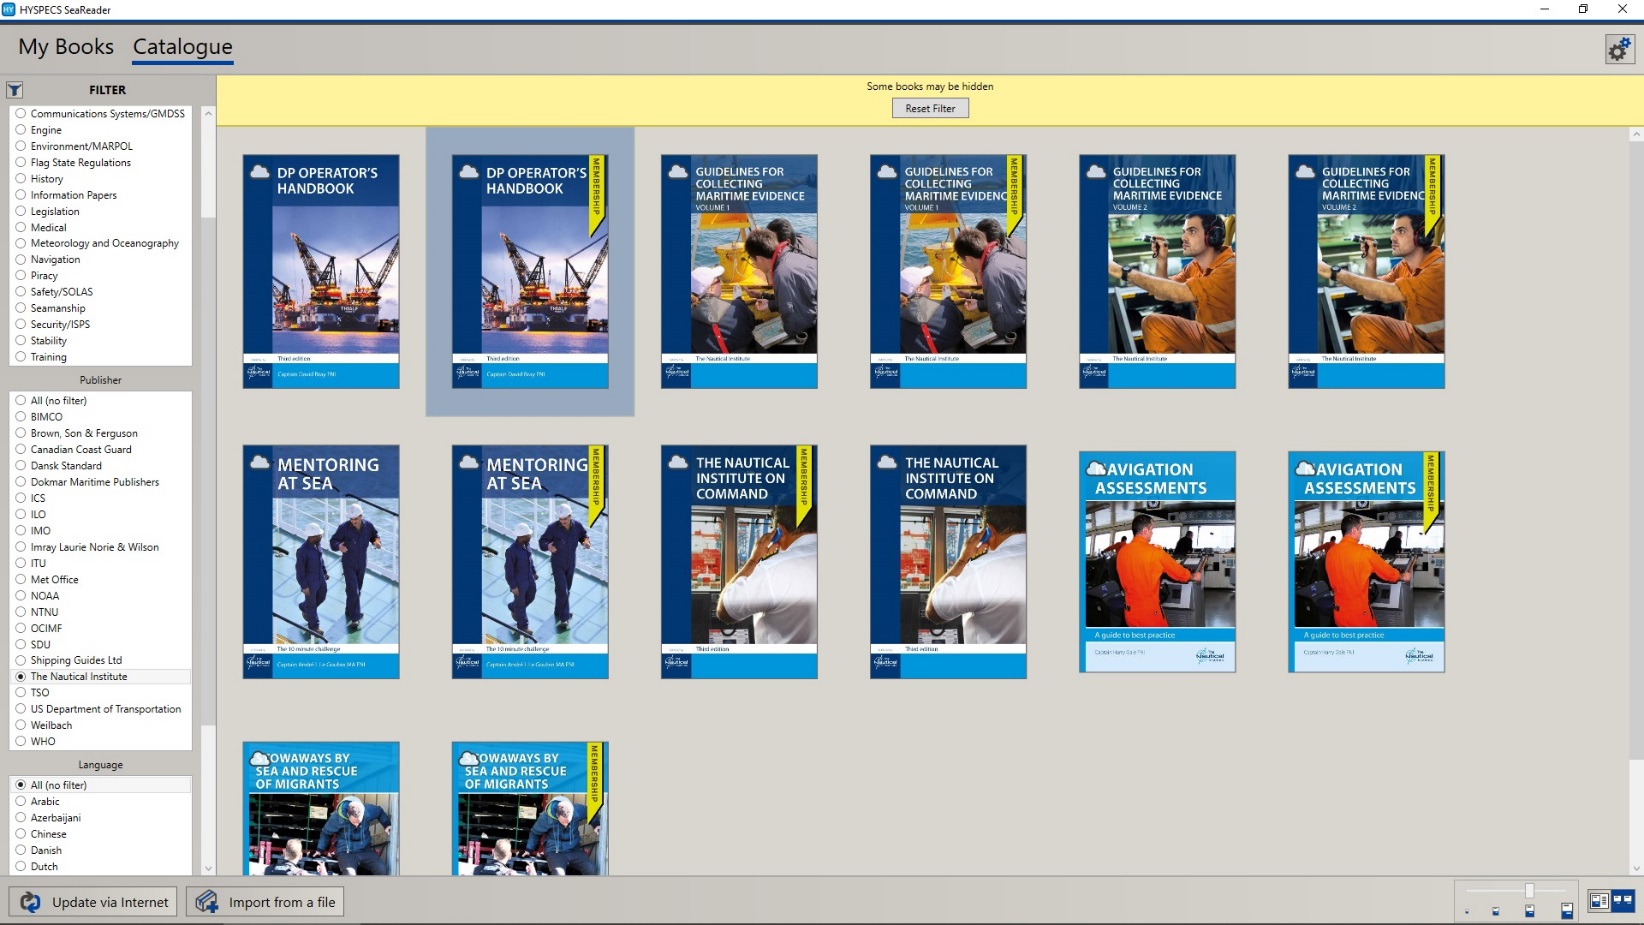Screen dimensions: 1644x925
Task: Open selected DP Operator's Handbook membership cover
Action: [x=530, y=271]
